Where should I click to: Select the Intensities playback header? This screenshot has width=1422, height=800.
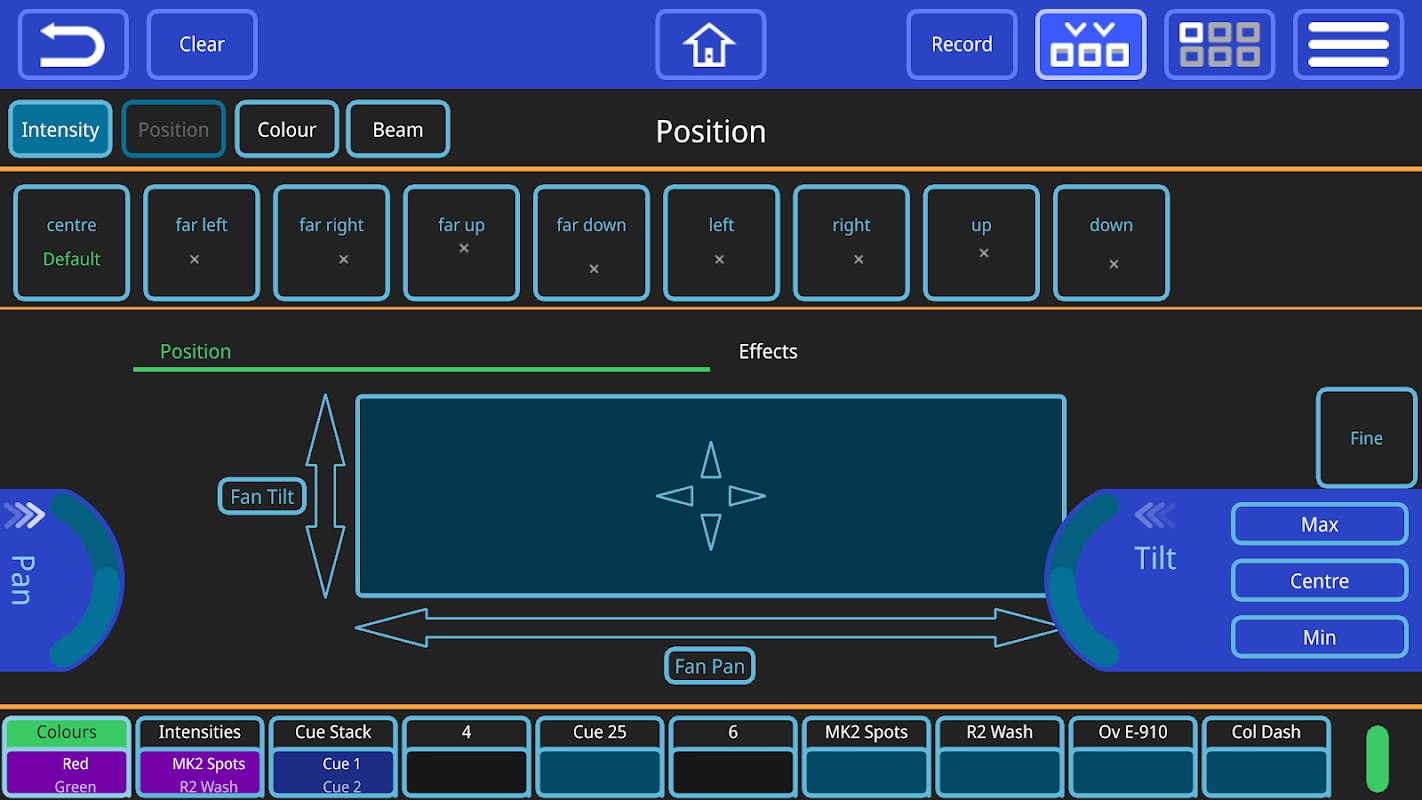pyautogui.click(x=200, y=732)
